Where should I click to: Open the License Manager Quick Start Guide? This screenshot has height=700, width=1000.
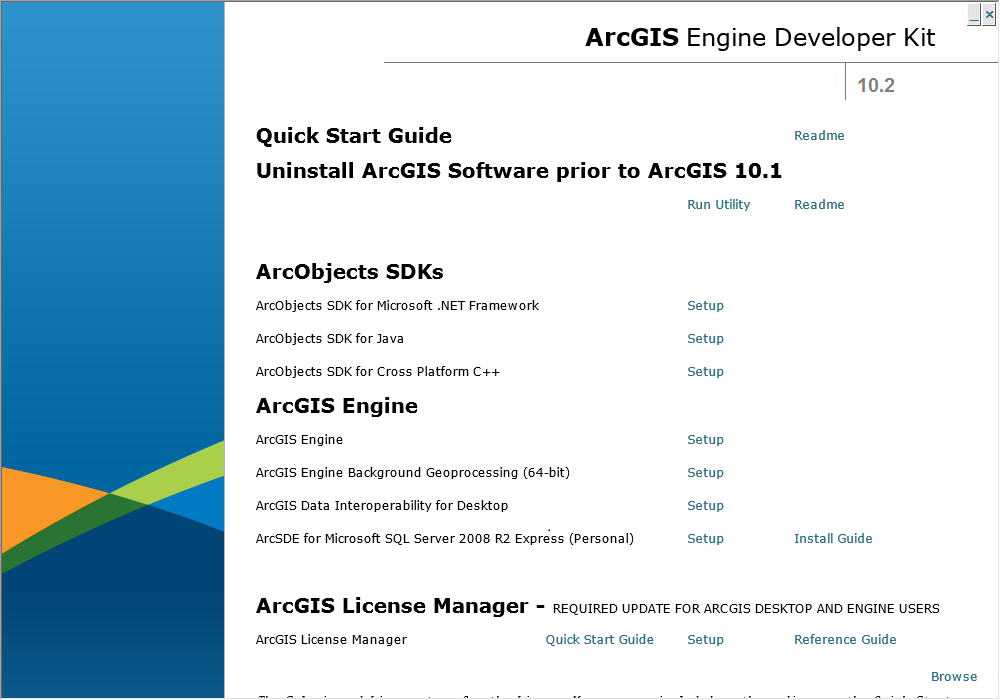click(x=599, y=639)
